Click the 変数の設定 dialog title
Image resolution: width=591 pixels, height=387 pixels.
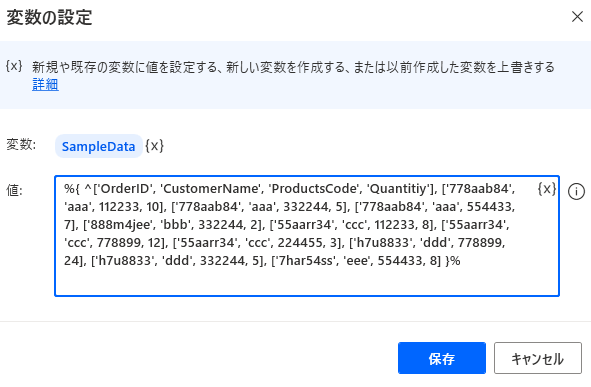coord(49,18)
